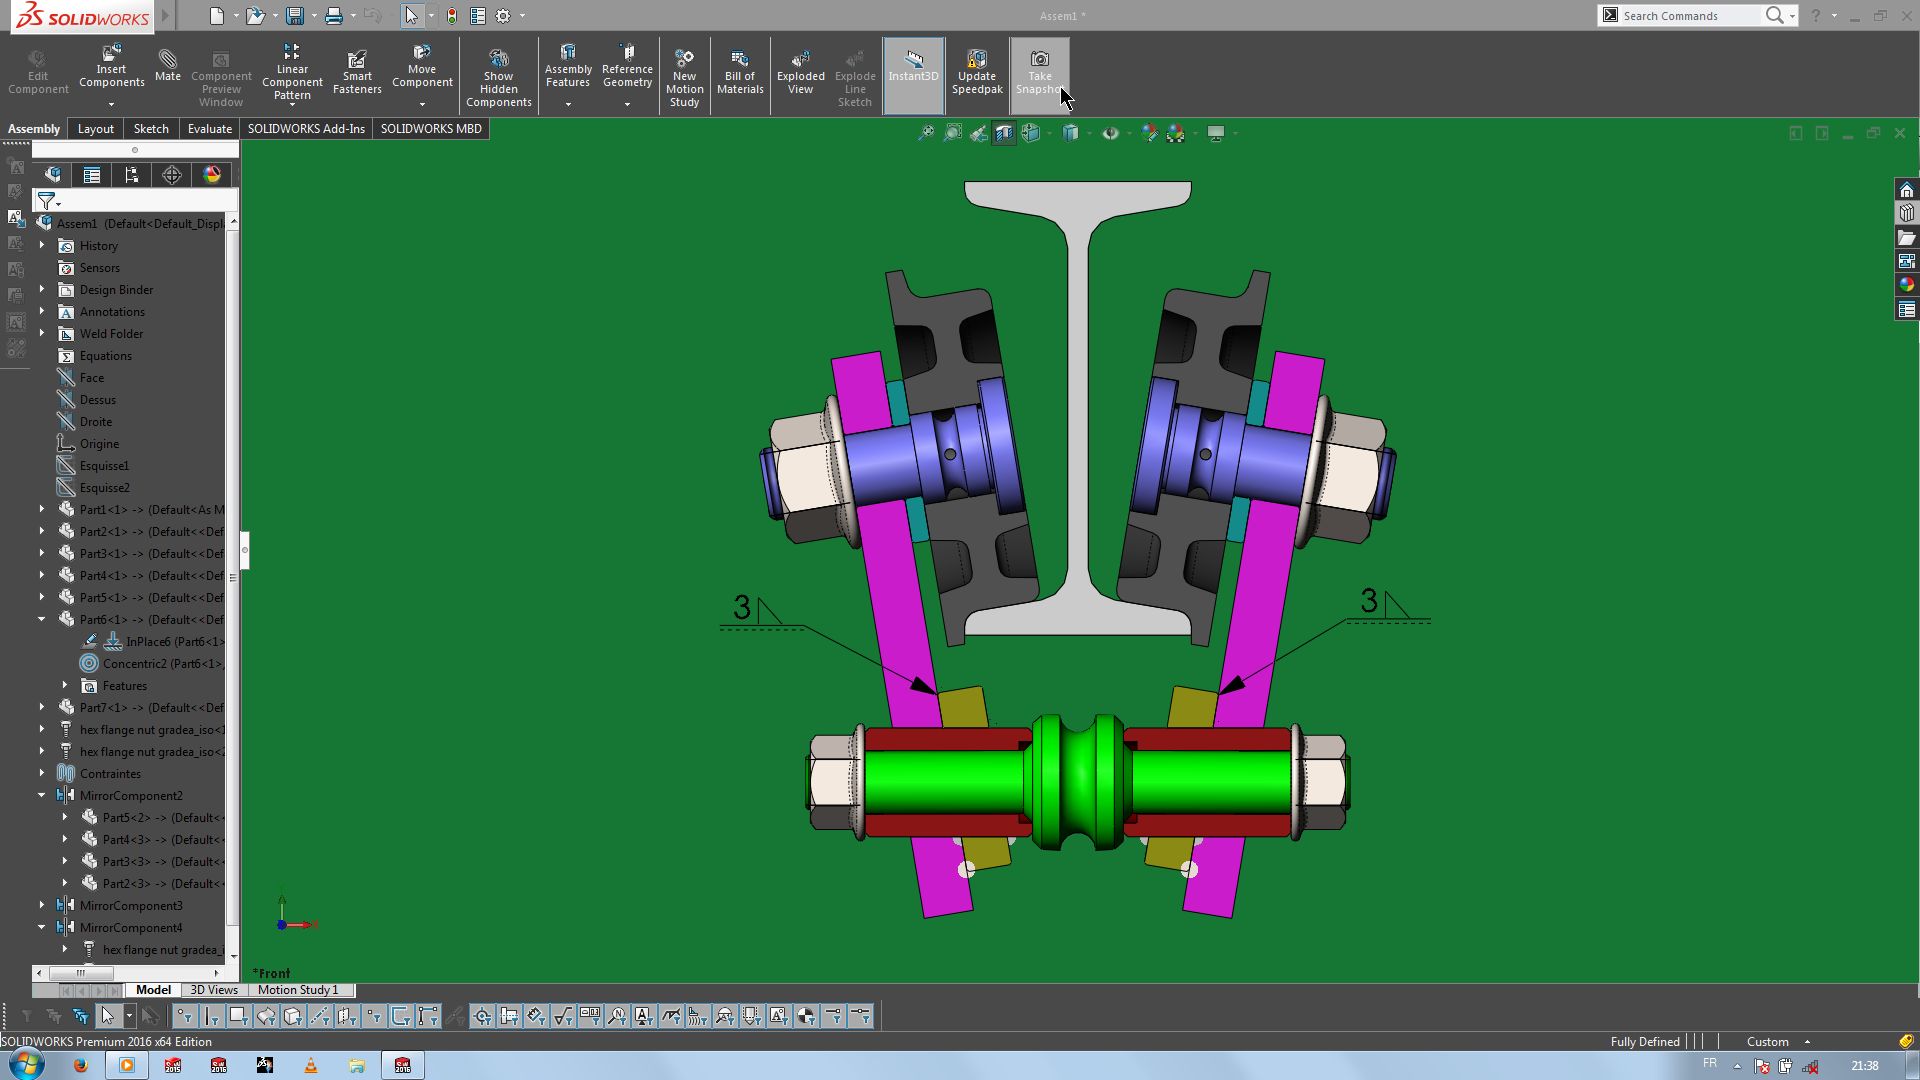Open the SOLIDWORKS Add-Ins tab

pyautogui.click(x=306, y=129)
